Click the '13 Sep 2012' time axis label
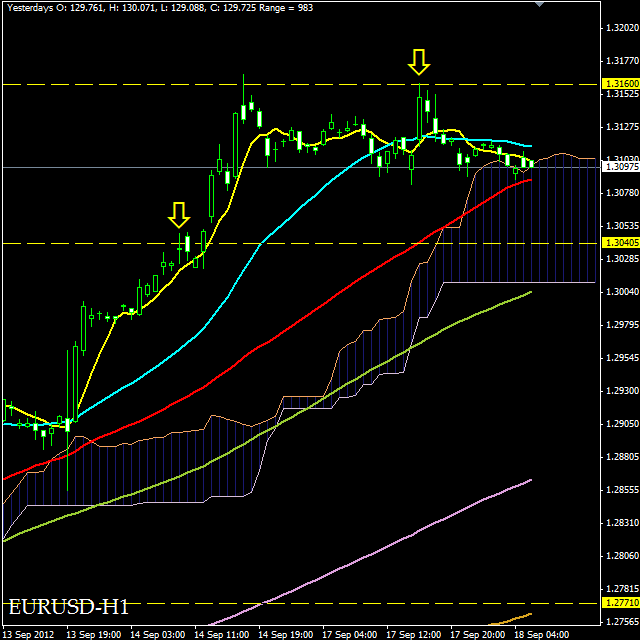 [x=28, y=635]
